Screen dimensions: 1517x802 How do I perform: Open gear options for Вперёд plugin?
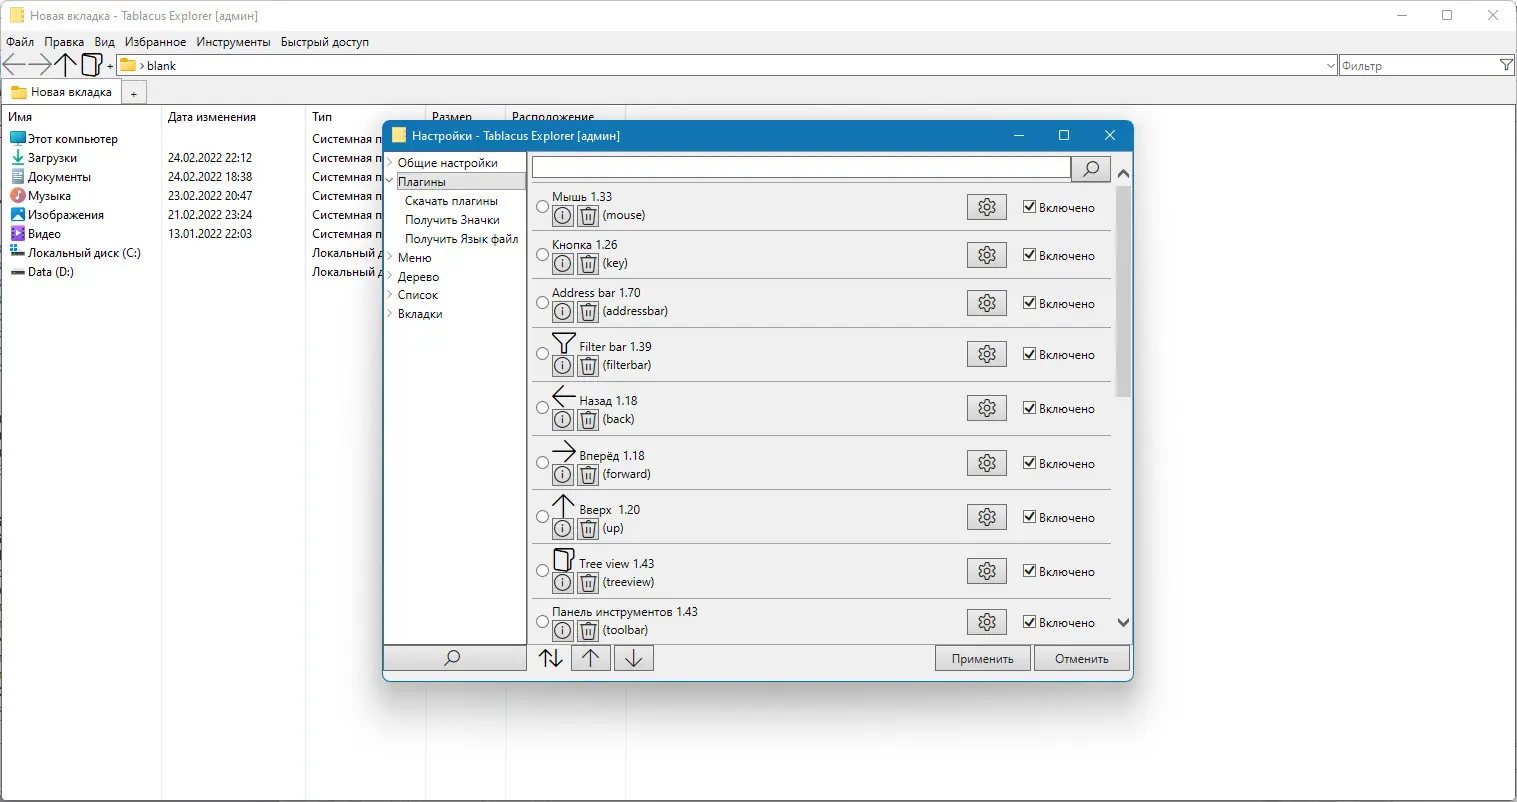[x=987, y=463]
